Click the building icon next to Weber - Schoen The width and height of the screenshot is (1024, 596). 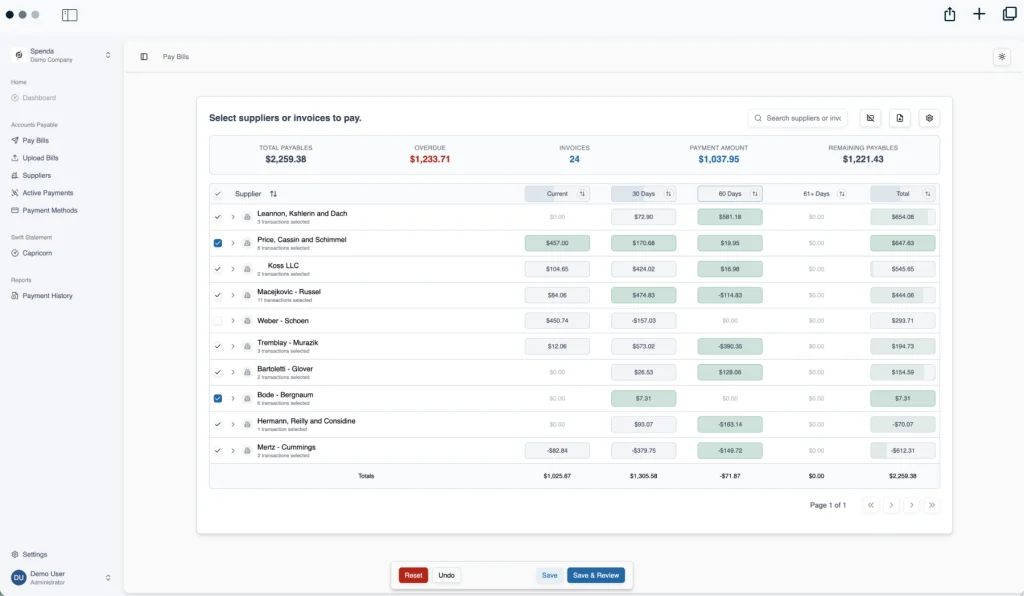247,321
